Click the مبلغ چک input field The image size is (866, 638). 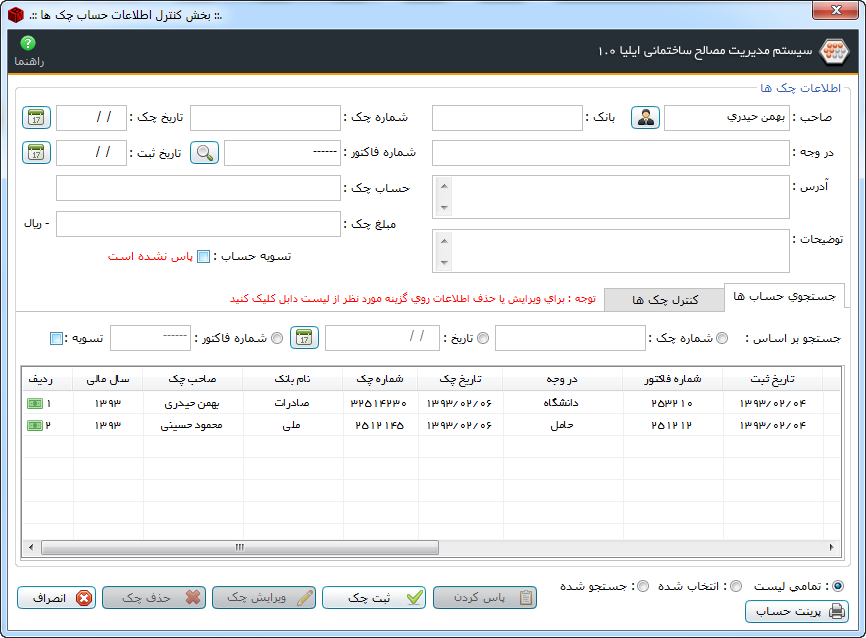[x=198, y=224]
